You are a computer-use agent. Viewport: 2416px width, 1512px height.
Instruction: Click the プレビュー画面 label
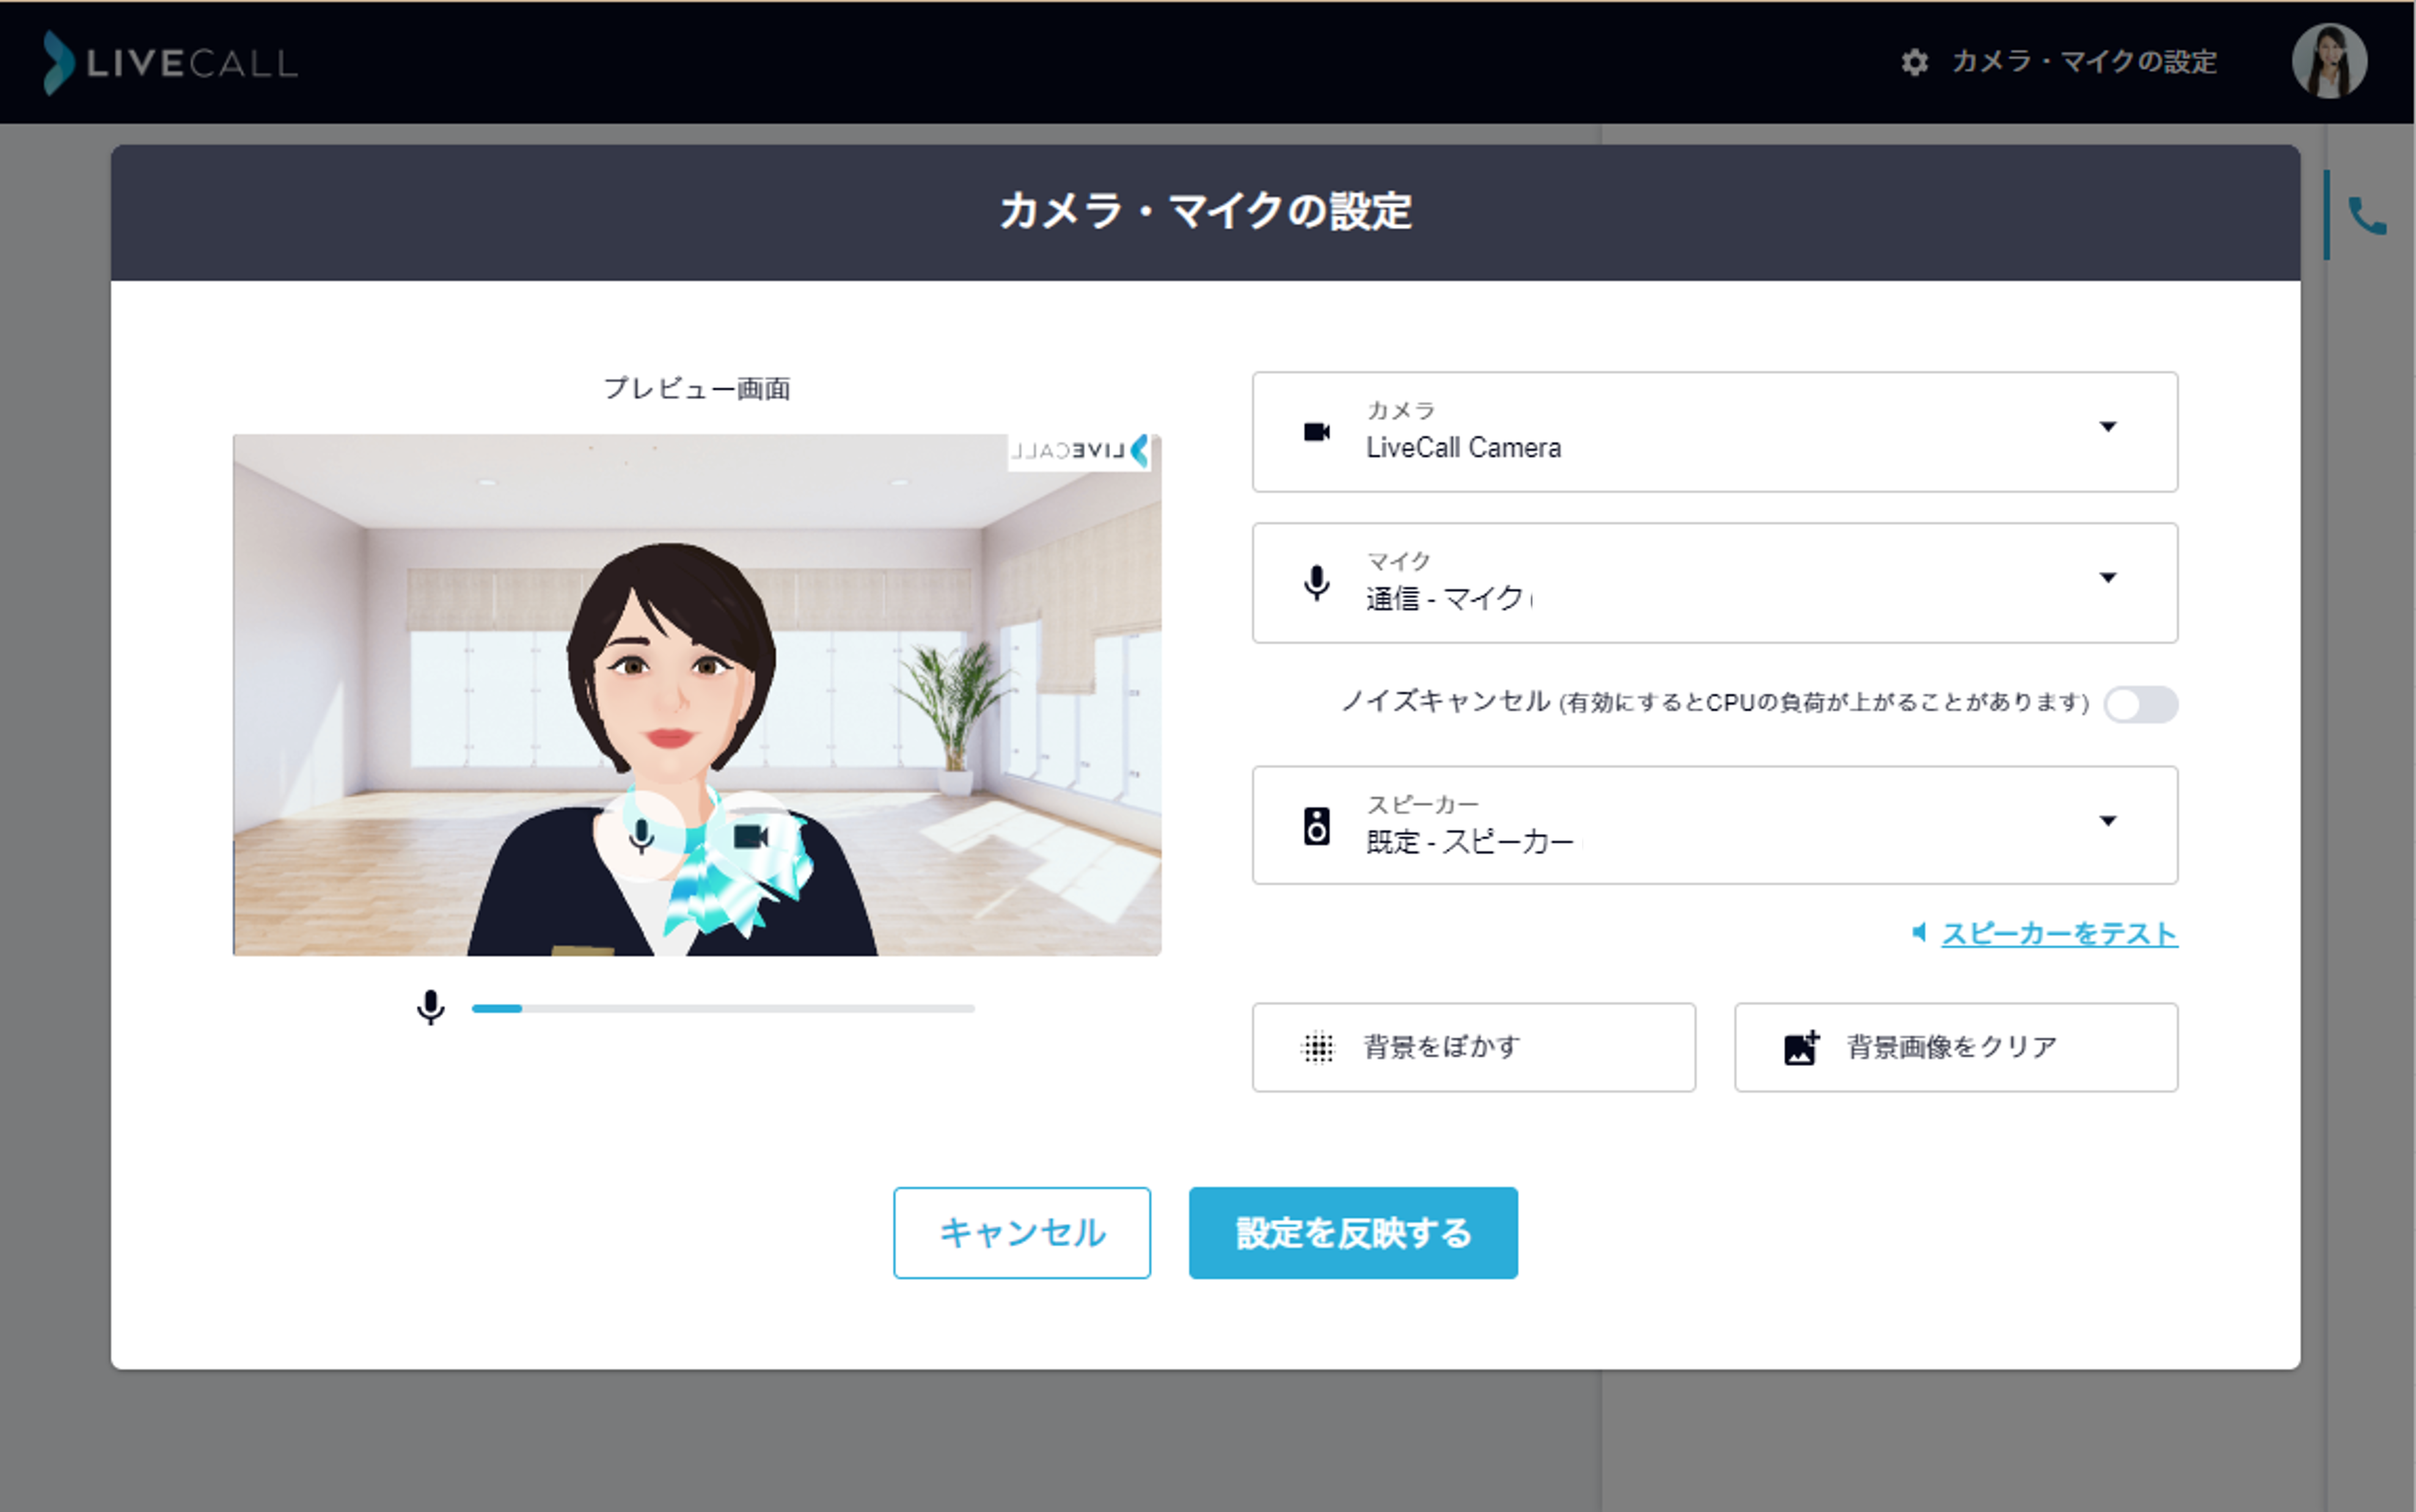point(696,388)
